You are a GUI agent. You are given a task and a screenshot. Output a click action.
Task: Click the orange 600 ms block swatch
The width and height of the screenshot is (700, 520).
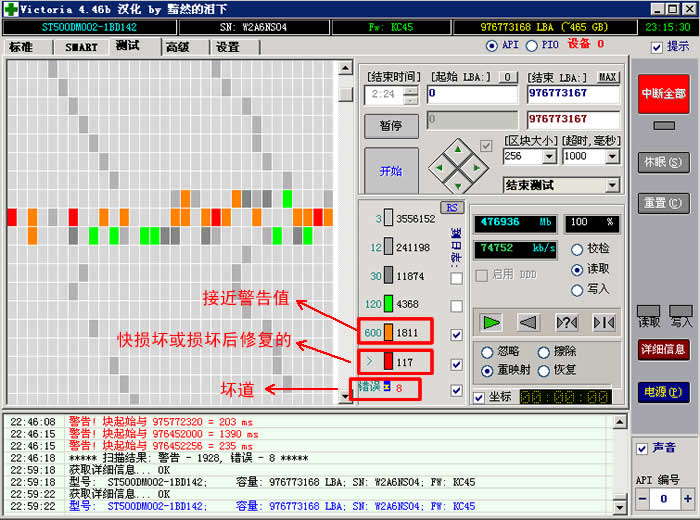[388, 333]
